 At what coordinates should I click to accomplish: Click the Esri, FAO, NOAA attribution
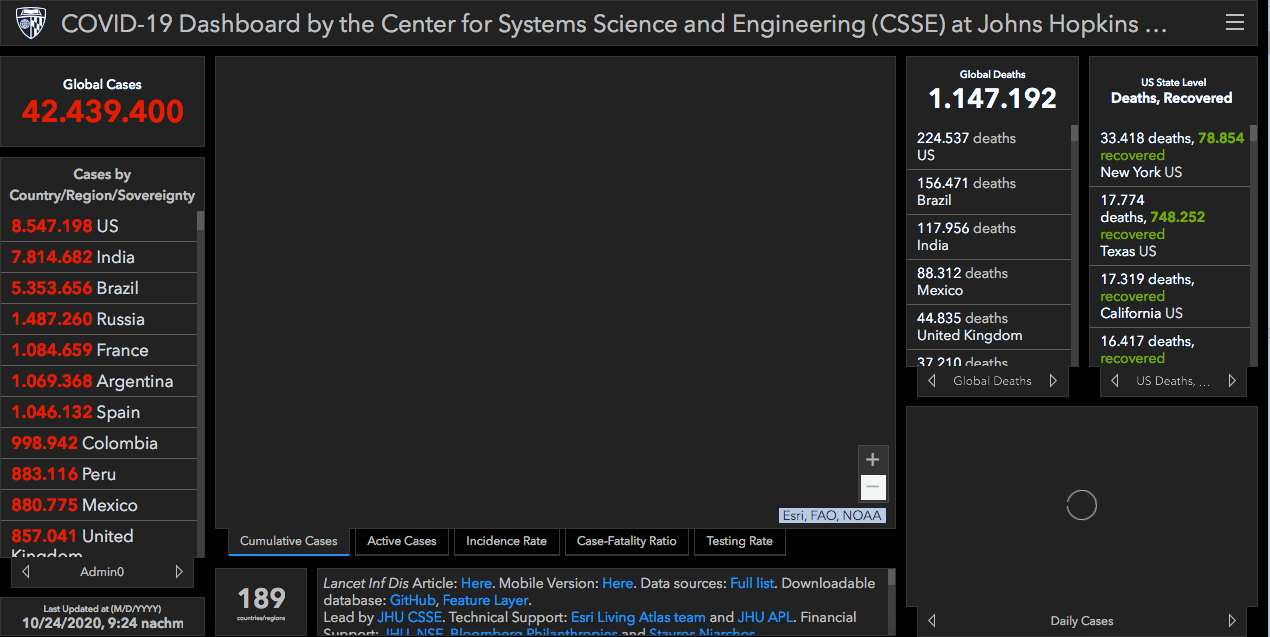[833, 516]
